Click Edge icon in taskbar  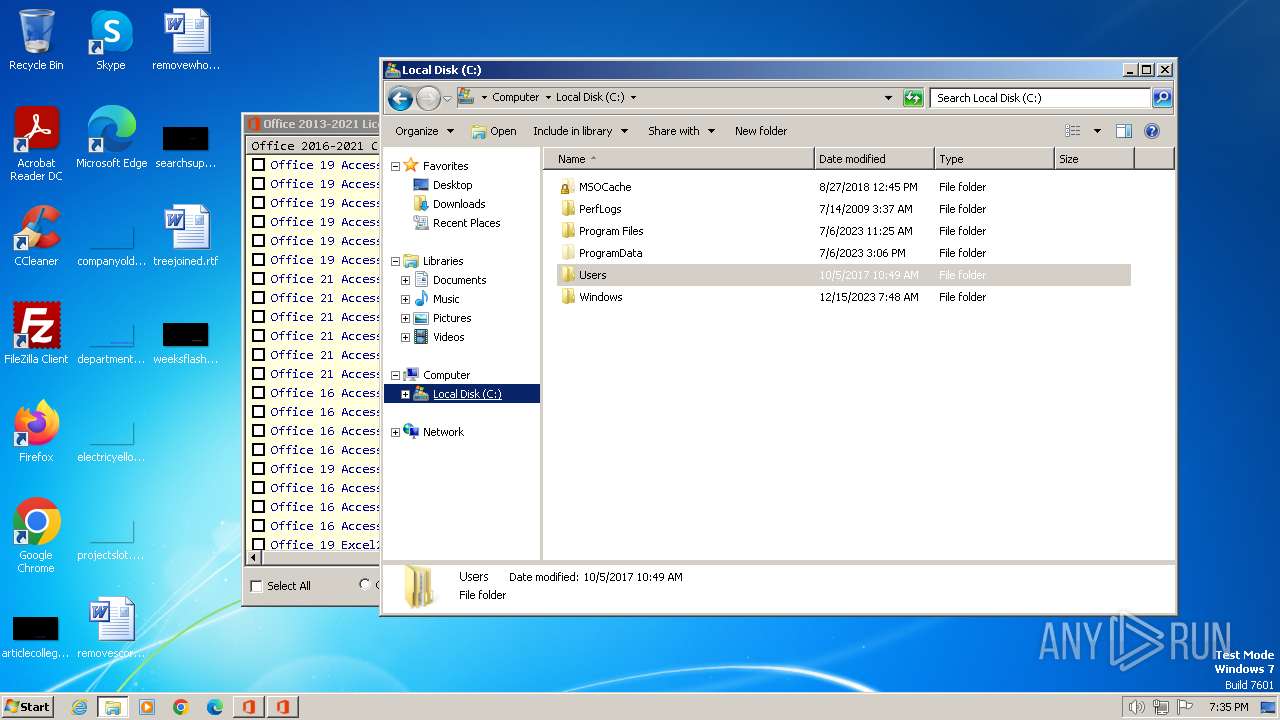[x=215, y=707]
